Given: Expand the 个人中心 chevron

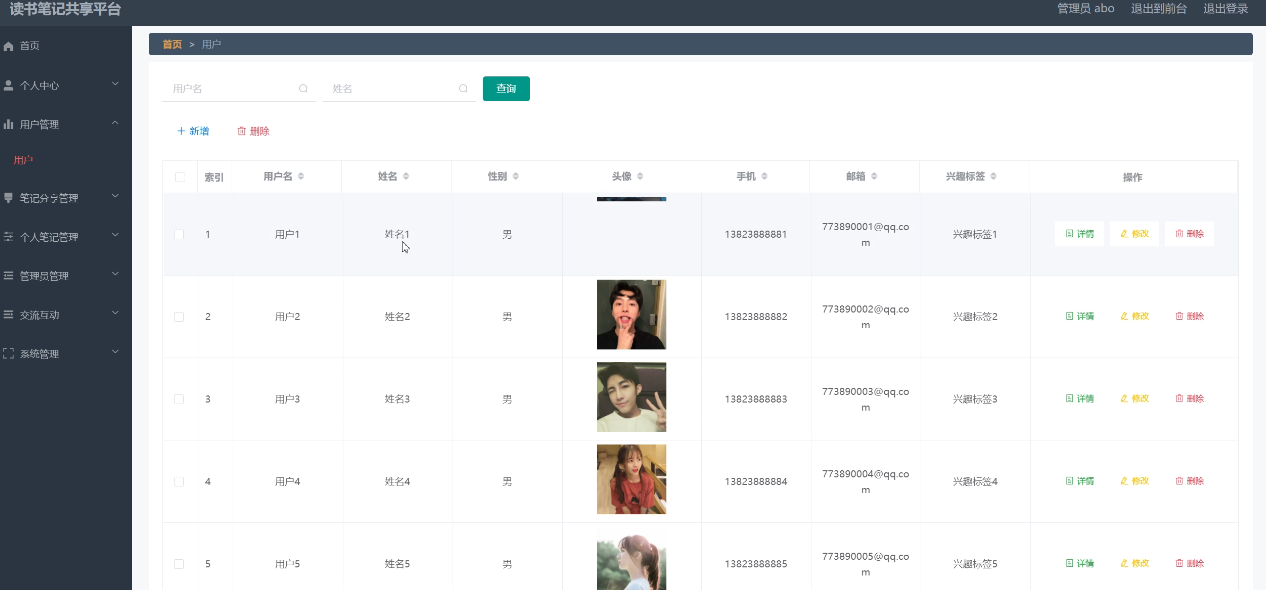Looking at the screenshot, I should (x=115, y=84).
